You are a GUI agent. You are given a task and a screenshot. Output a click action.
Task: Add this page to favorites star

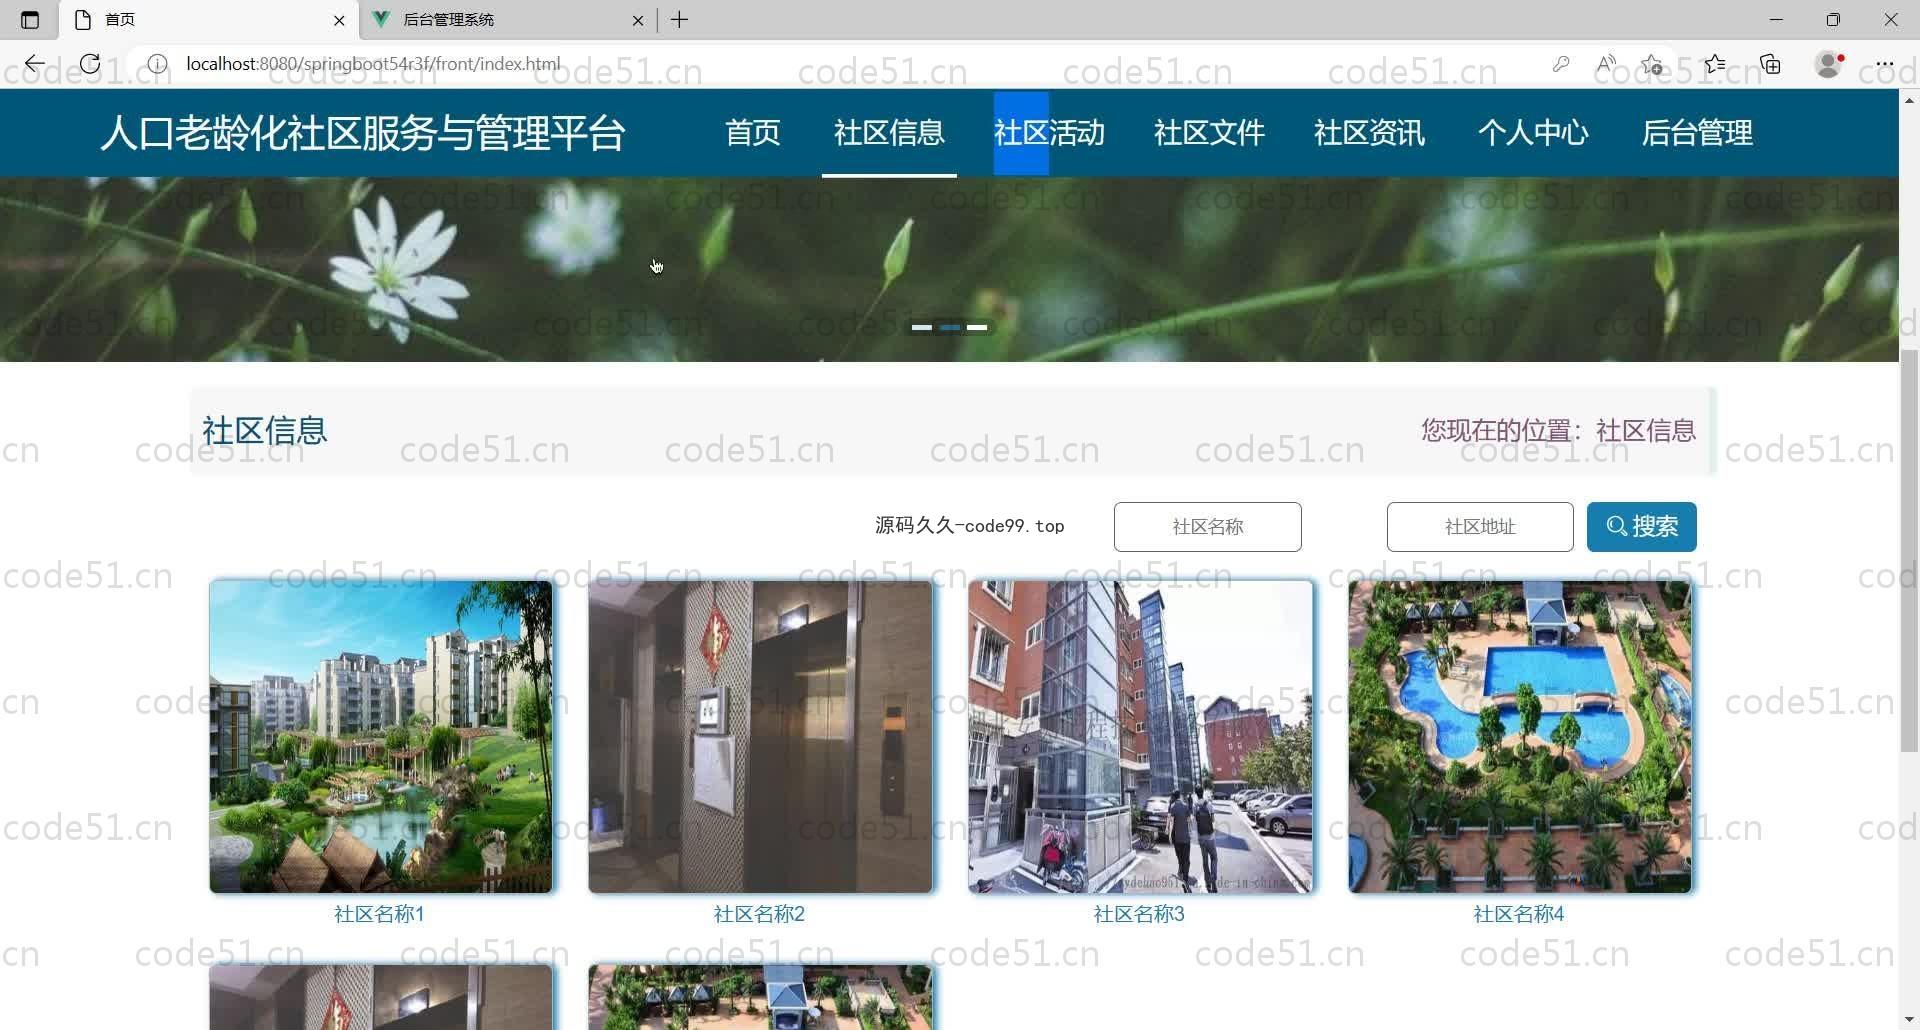click(1651, 64)
